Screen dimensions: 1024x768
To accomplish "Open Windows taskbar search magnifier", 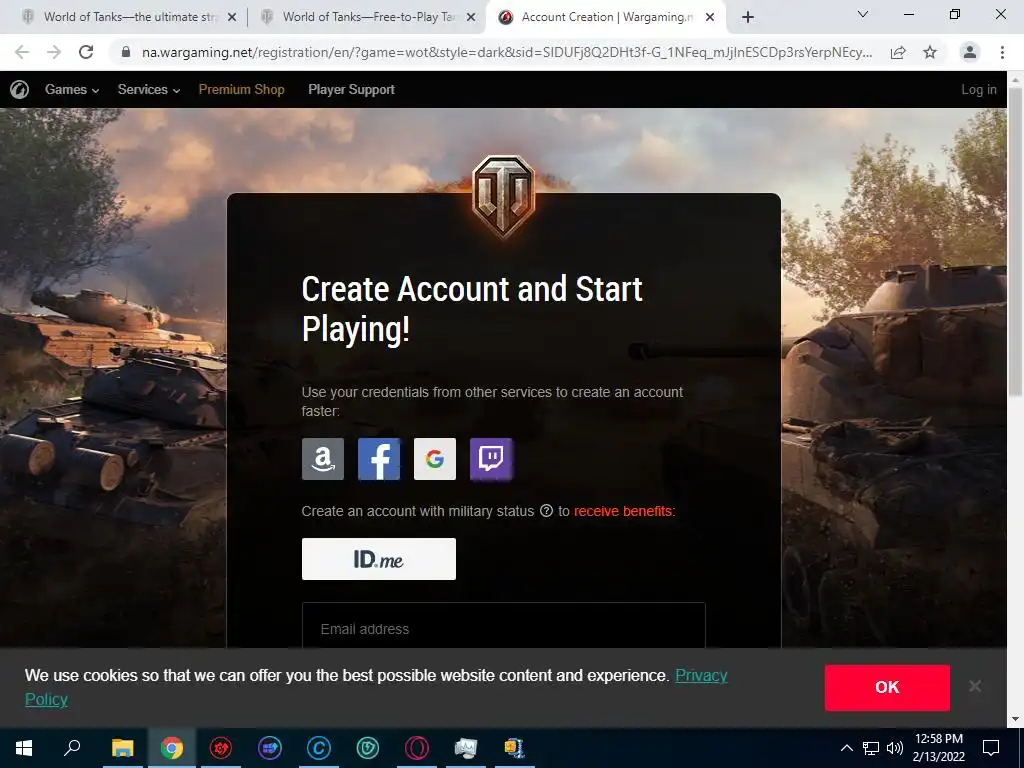I will point(72,748).
